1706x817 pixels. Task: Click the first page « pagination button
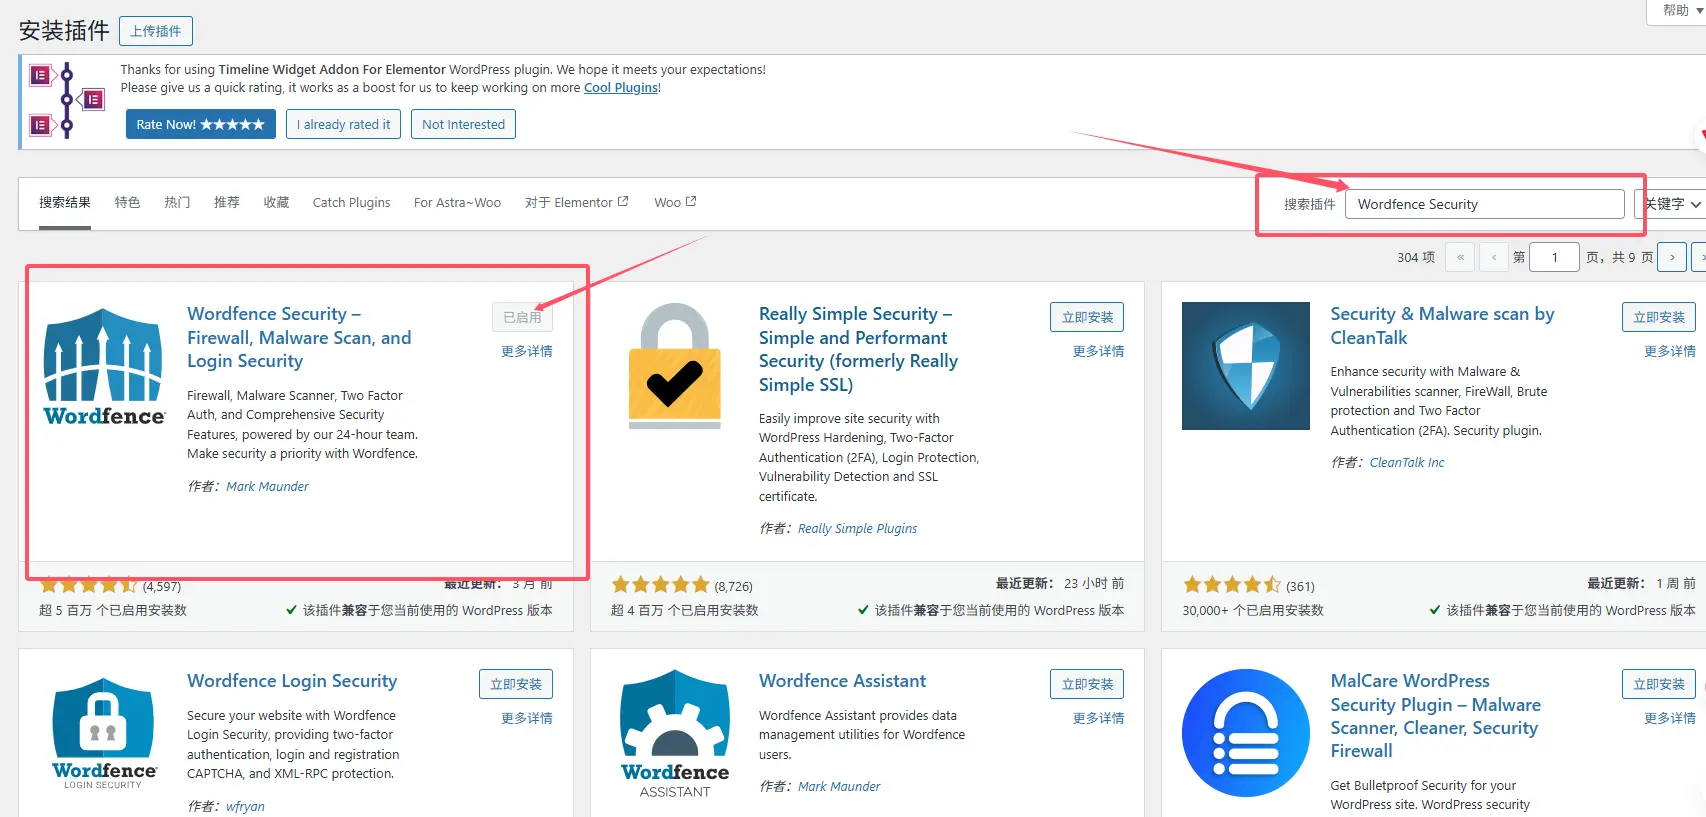[x=1460, y=257]
